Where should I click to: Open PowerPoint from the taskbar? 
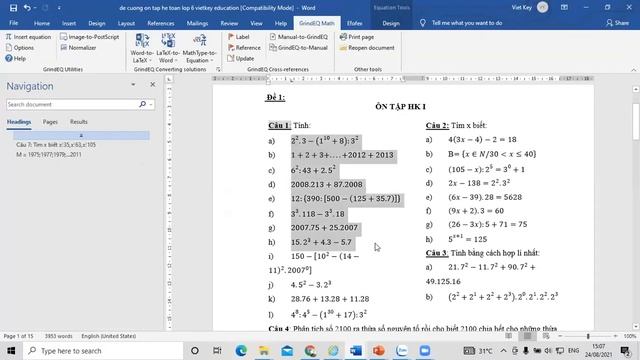[379, 351]
